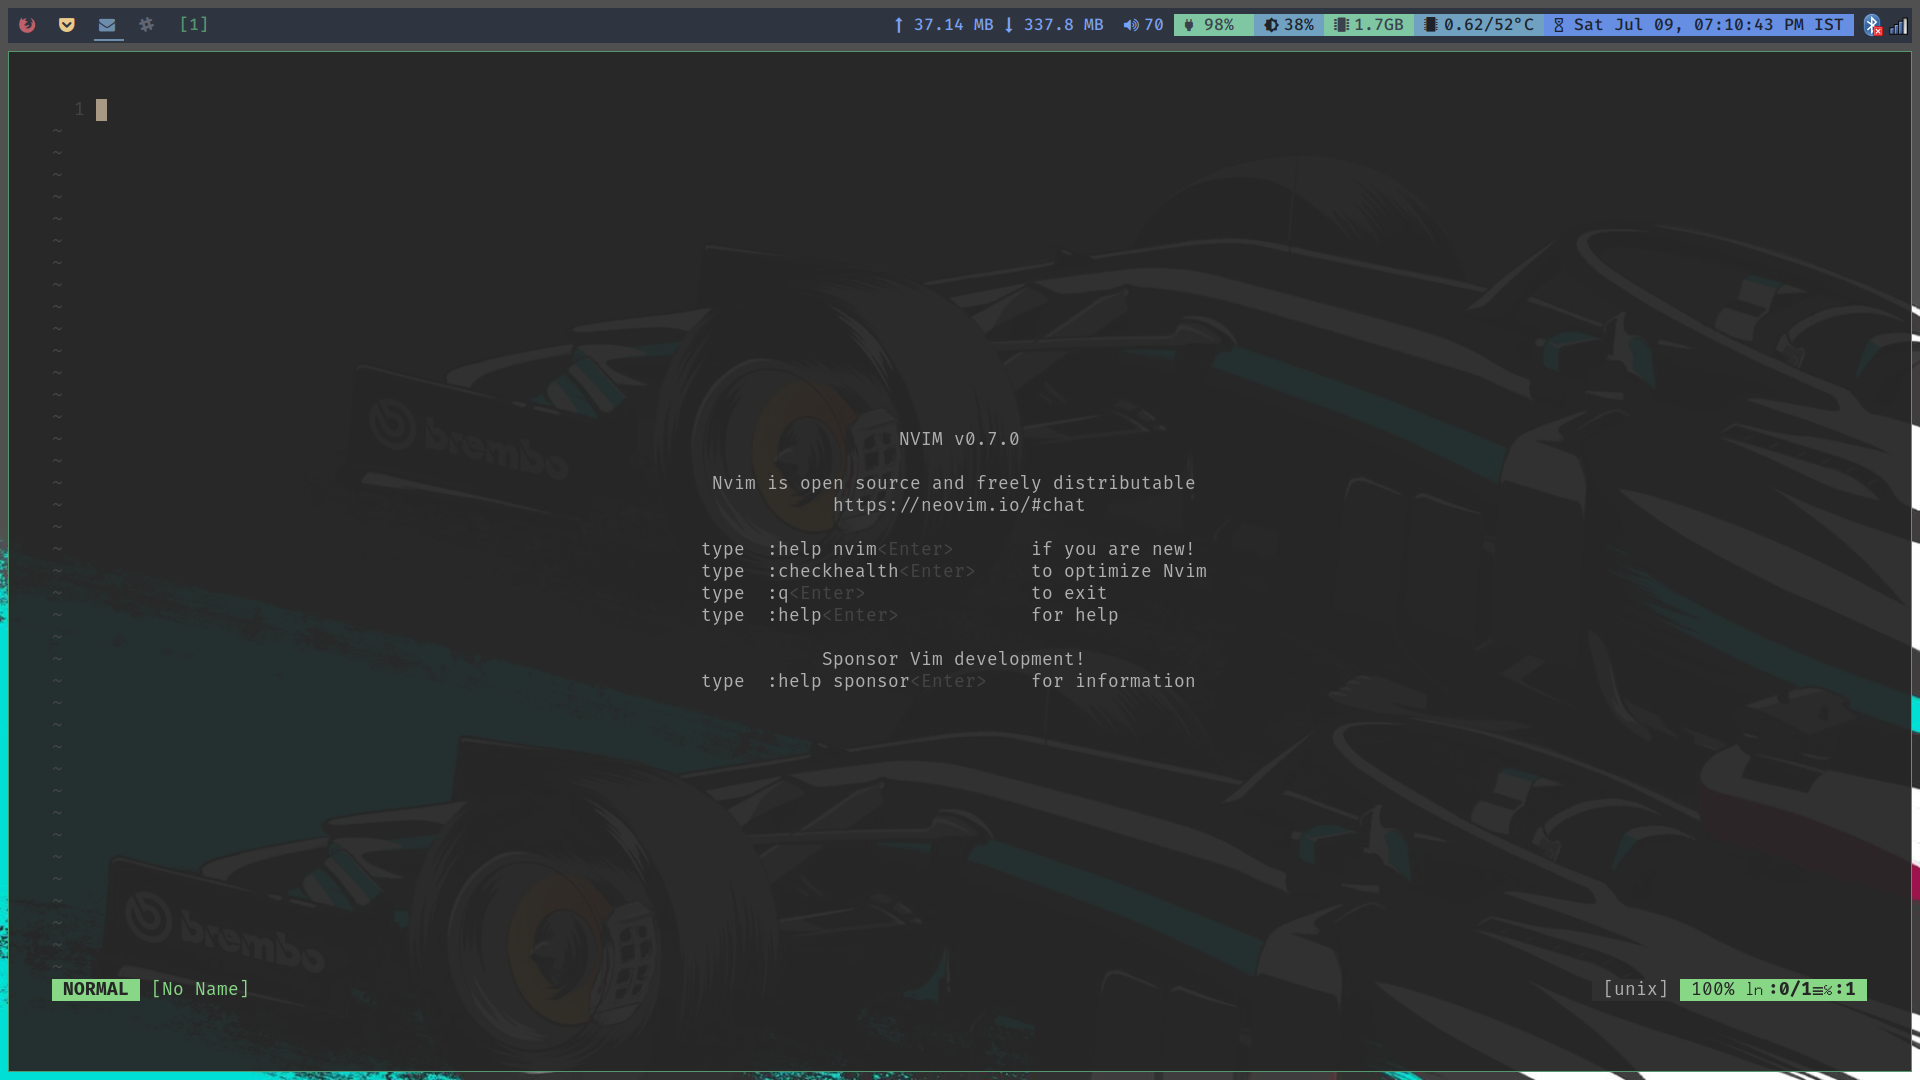Open the gear settings workspace icon
The image size is (1920, 1080).
point(147,25)
